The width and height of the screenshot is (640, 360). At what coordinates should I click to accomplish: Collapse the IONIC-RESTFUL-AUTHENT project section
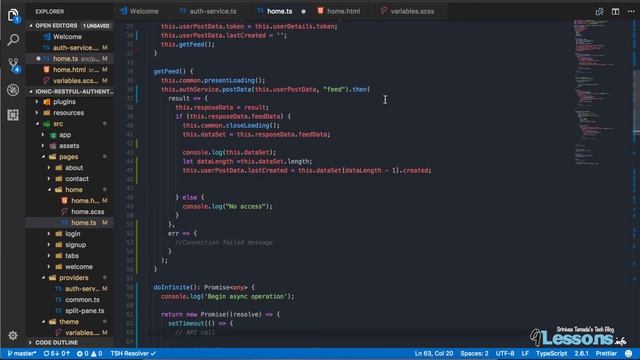70,91
